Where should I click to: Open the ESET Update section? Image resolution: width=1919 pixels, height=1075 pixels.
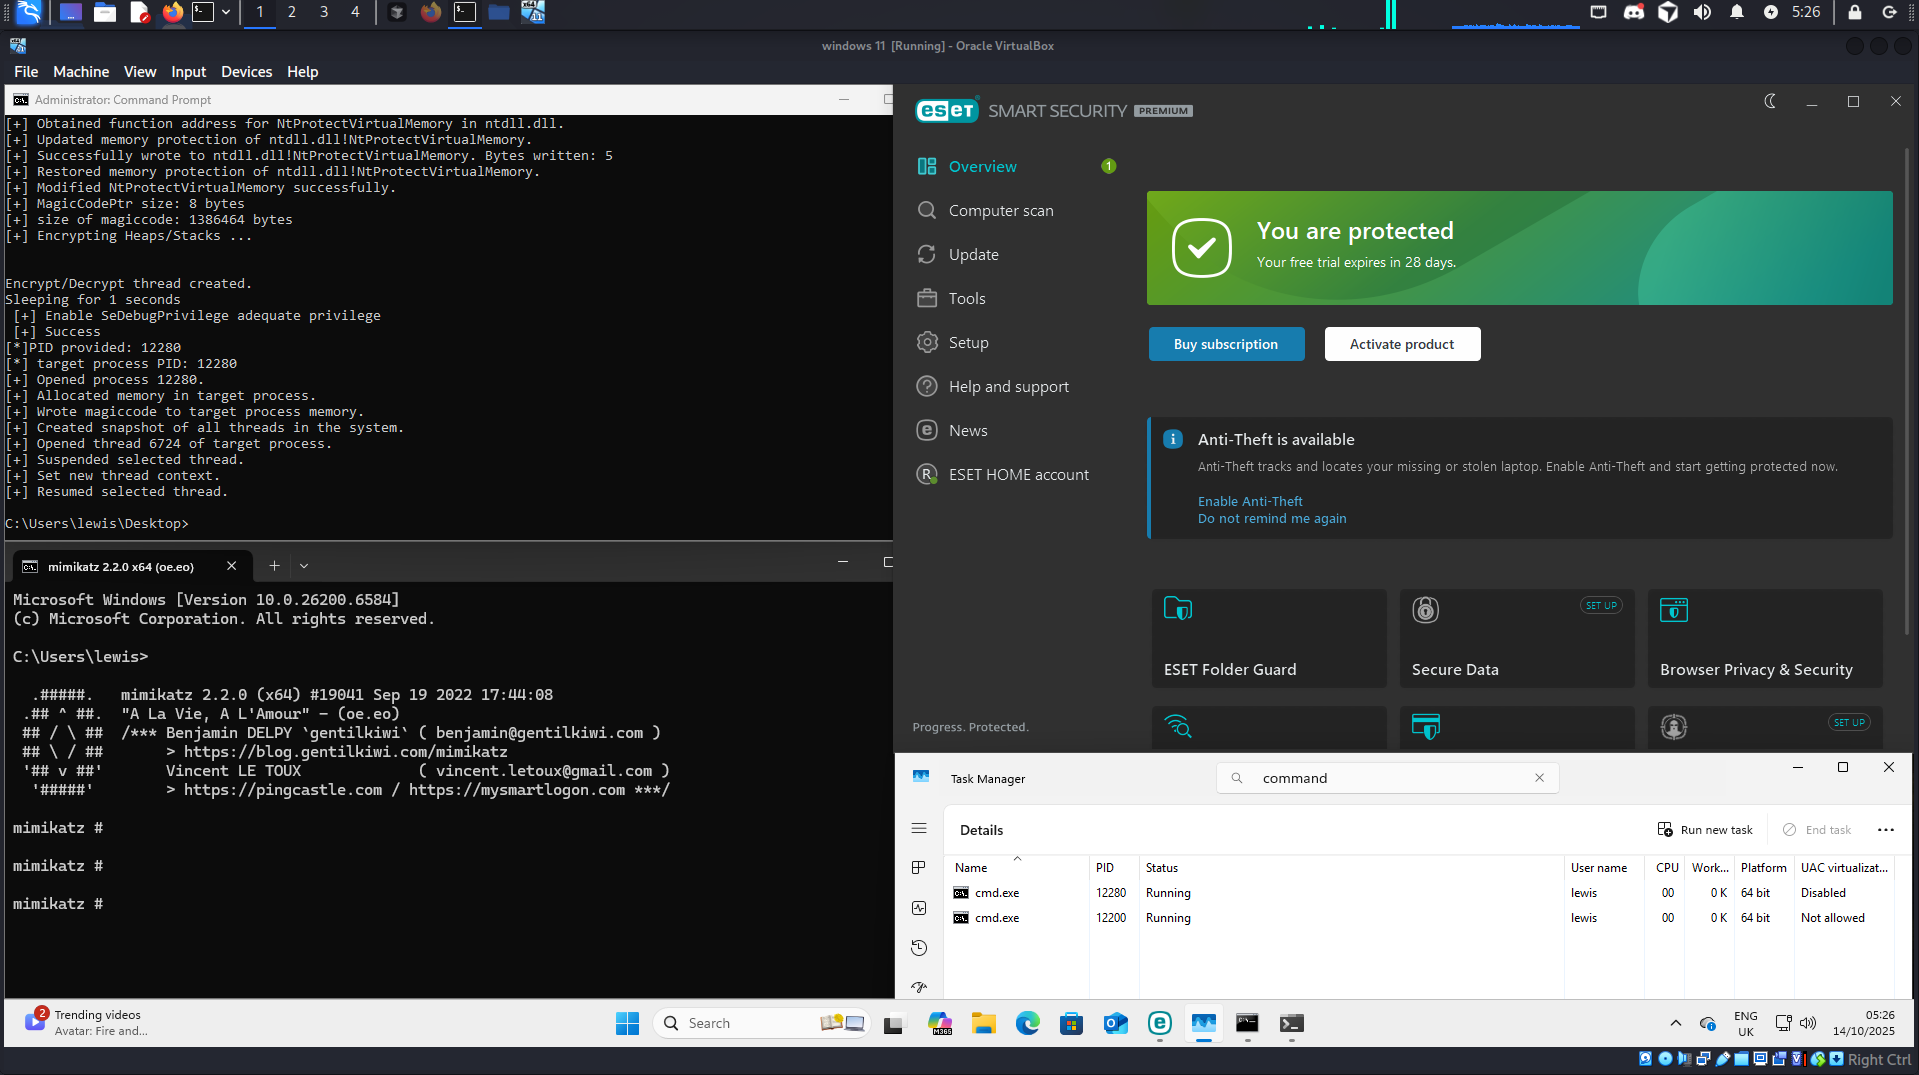tap(973, 255)
